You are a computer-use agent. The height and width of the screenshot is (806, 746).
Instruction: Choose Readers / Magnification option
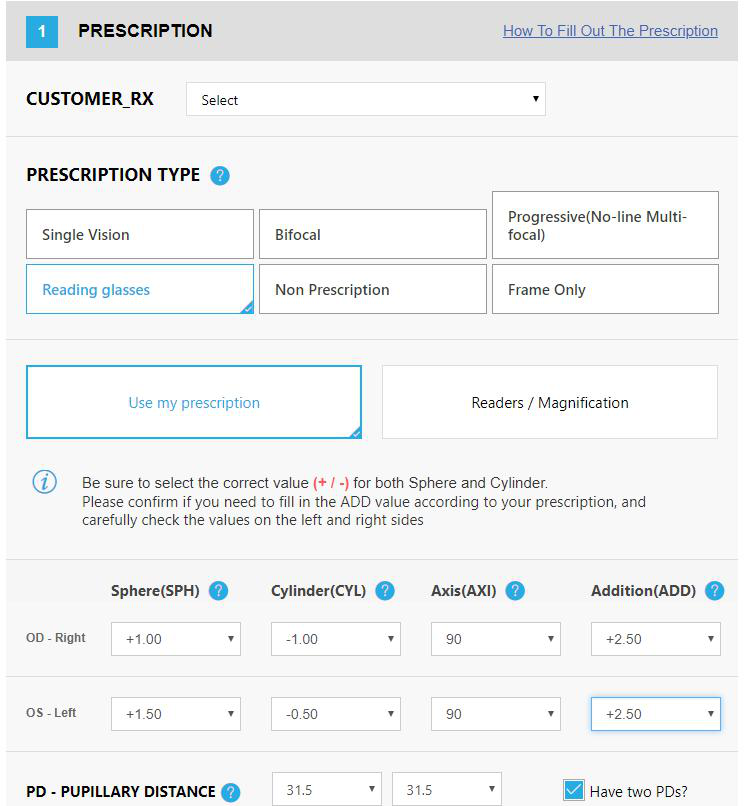(x=550, y=402)
